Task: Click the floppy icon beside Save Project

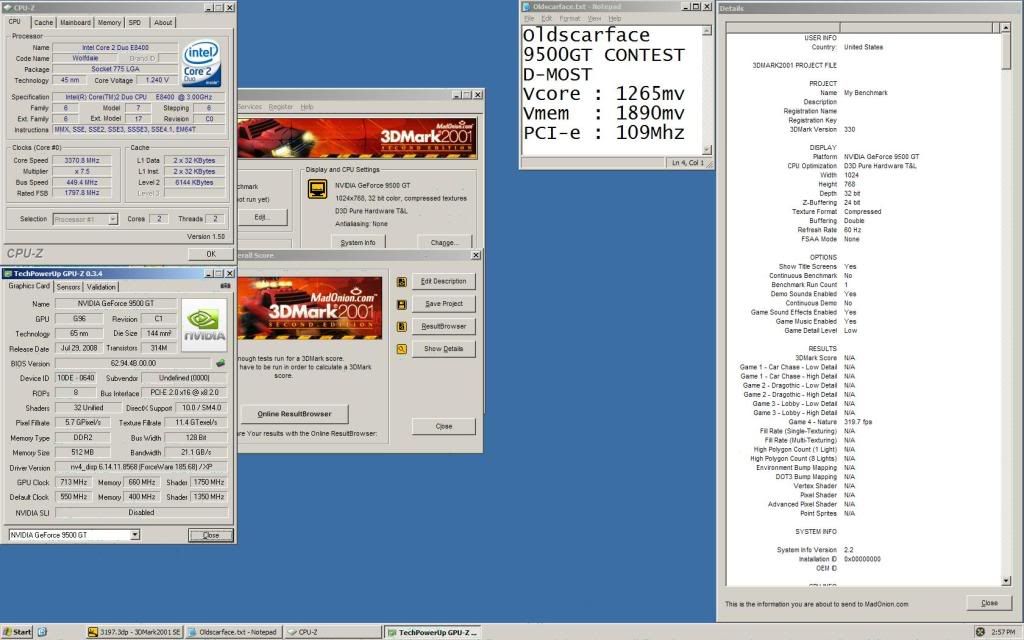Action: (402, 305)
